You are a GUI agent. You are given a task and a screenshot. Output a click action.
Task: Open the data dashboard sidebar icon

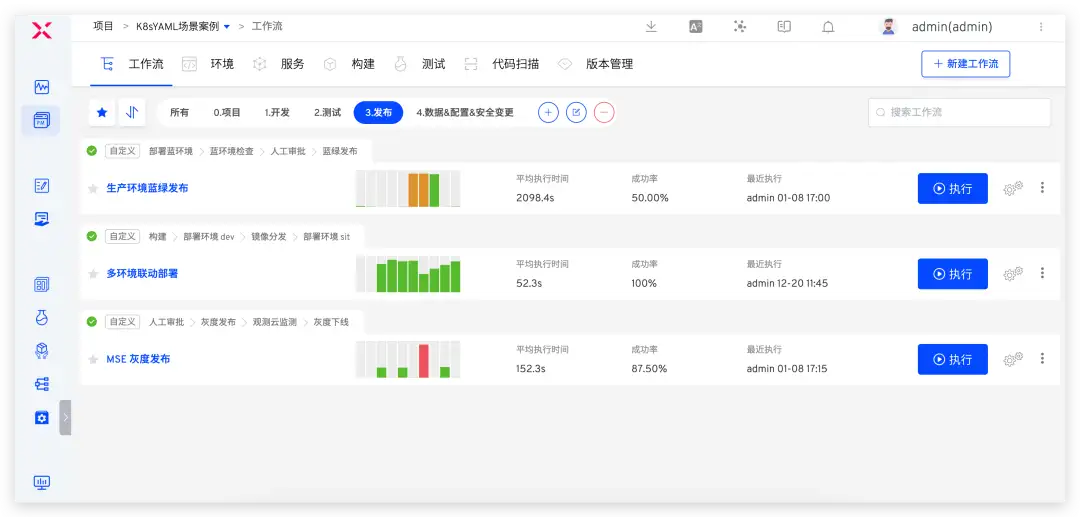pos(41,284)
